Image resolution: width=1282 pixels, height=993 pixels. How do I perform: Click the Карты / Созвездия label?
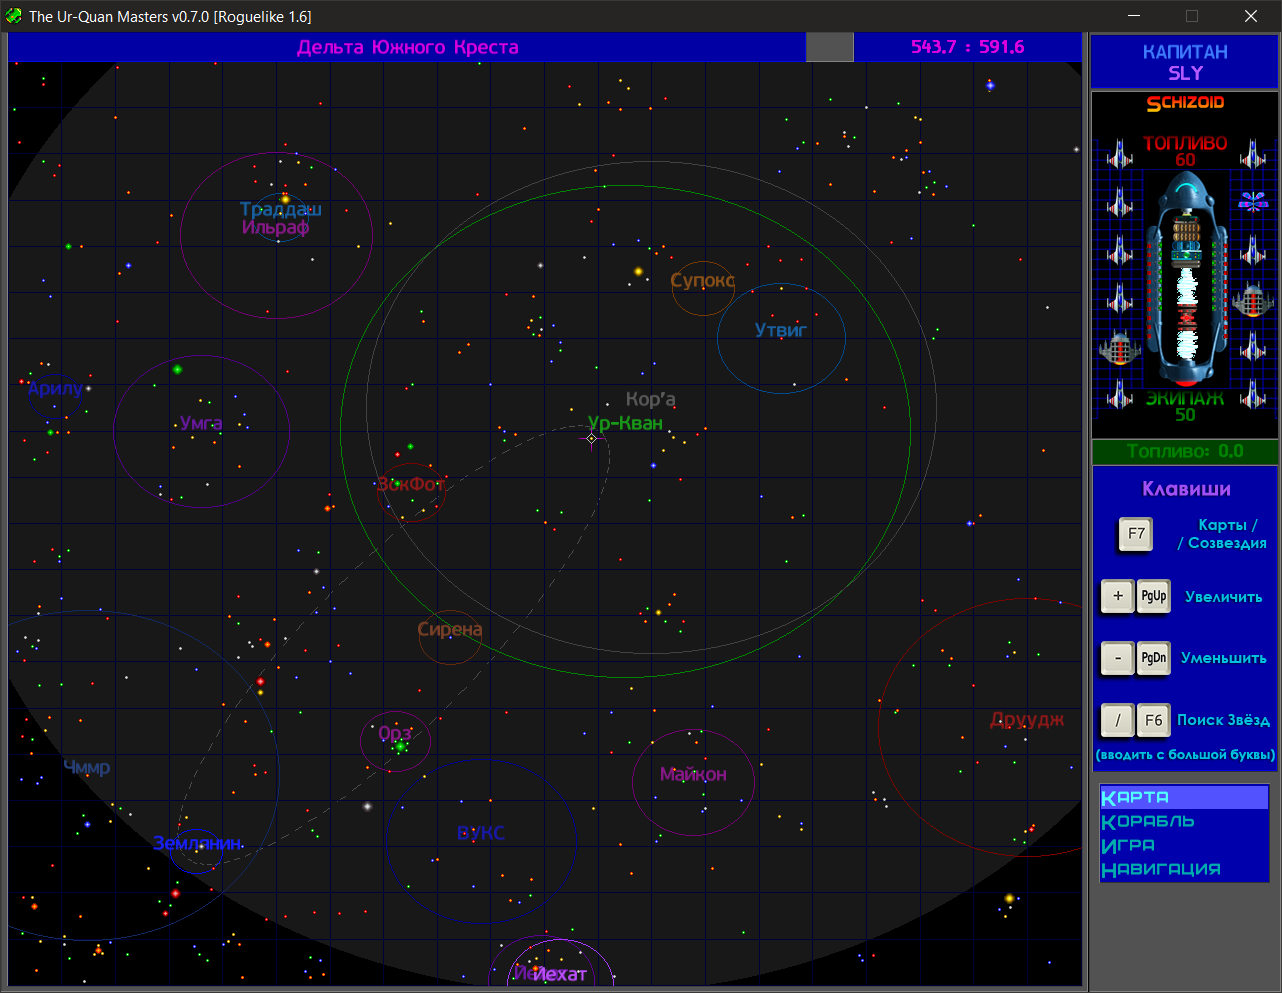[x=1222, y=534]
